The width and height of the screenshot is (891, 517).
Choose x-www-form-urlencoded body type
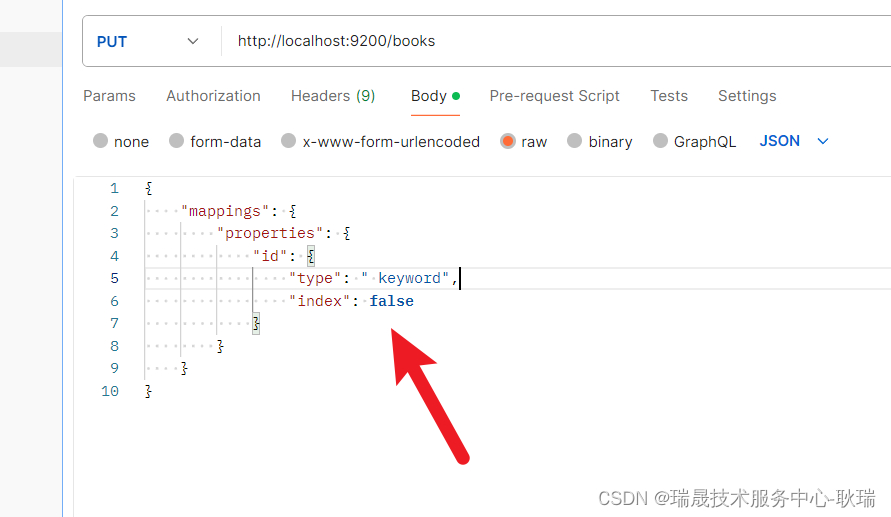coord(289,140)
